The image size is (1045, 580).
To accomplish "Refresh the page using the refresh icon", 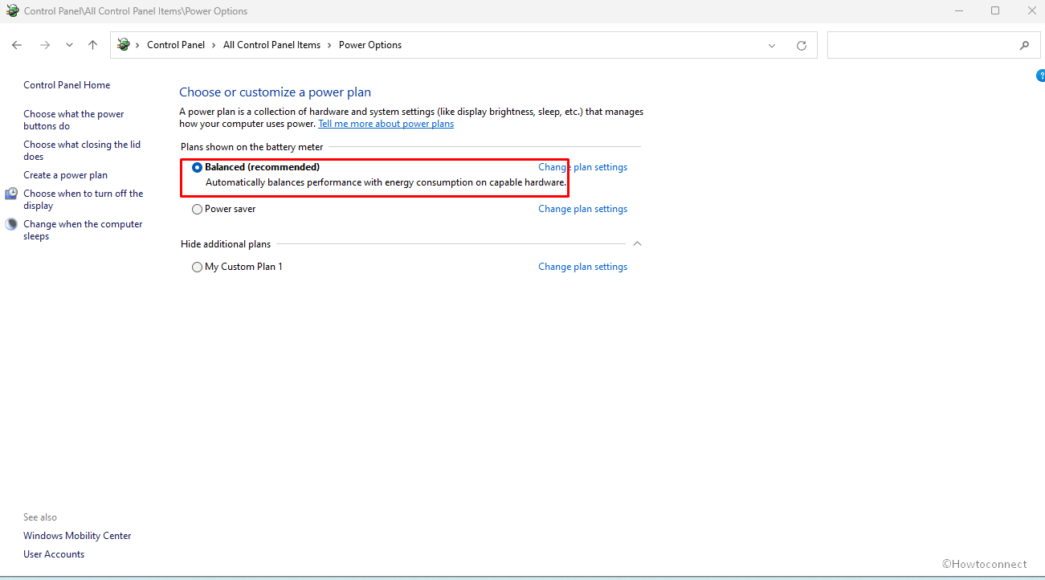I will (800, 45).
